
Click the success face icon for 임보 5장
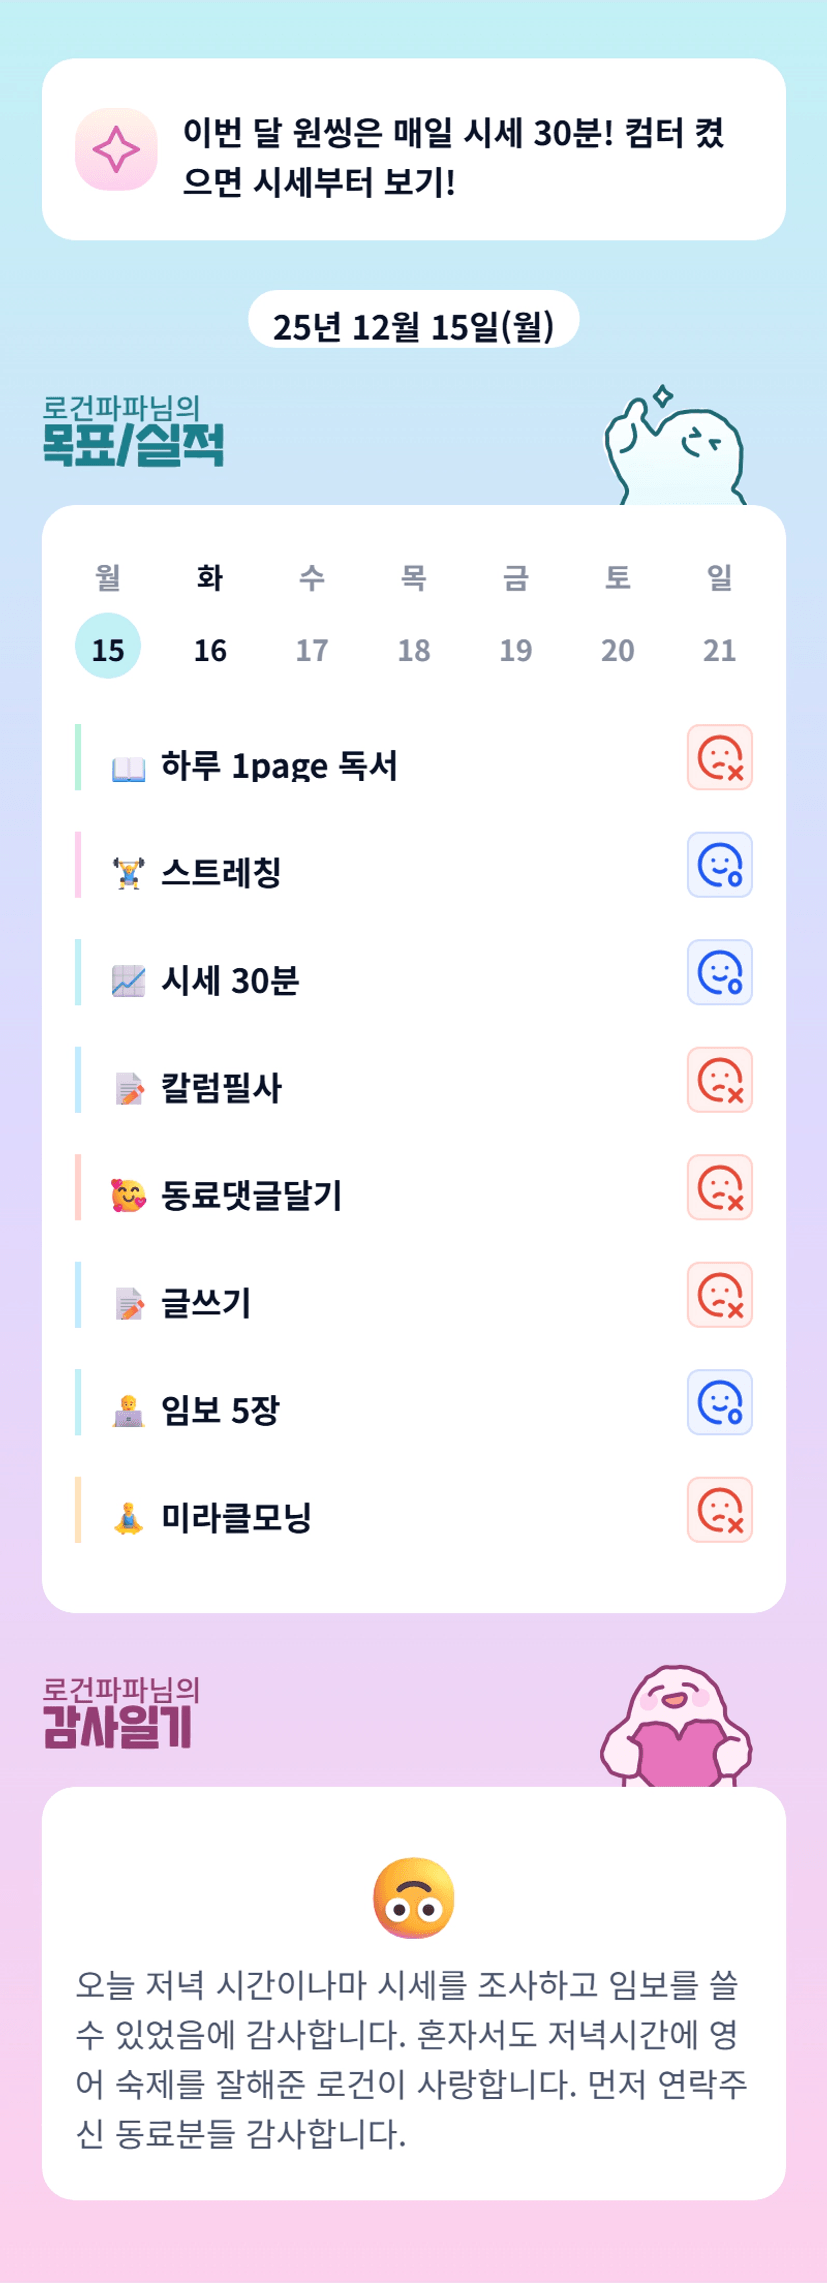[719, 1402]
